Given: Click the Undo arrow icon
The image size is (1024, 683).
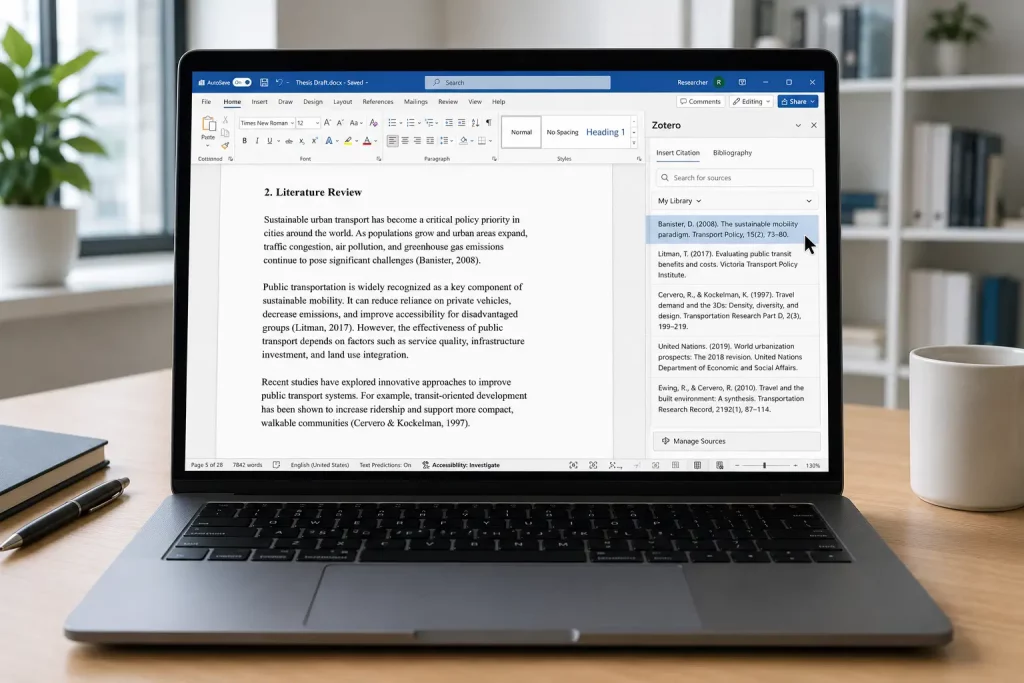Looking at the screenshot, I should coord(279,82).
